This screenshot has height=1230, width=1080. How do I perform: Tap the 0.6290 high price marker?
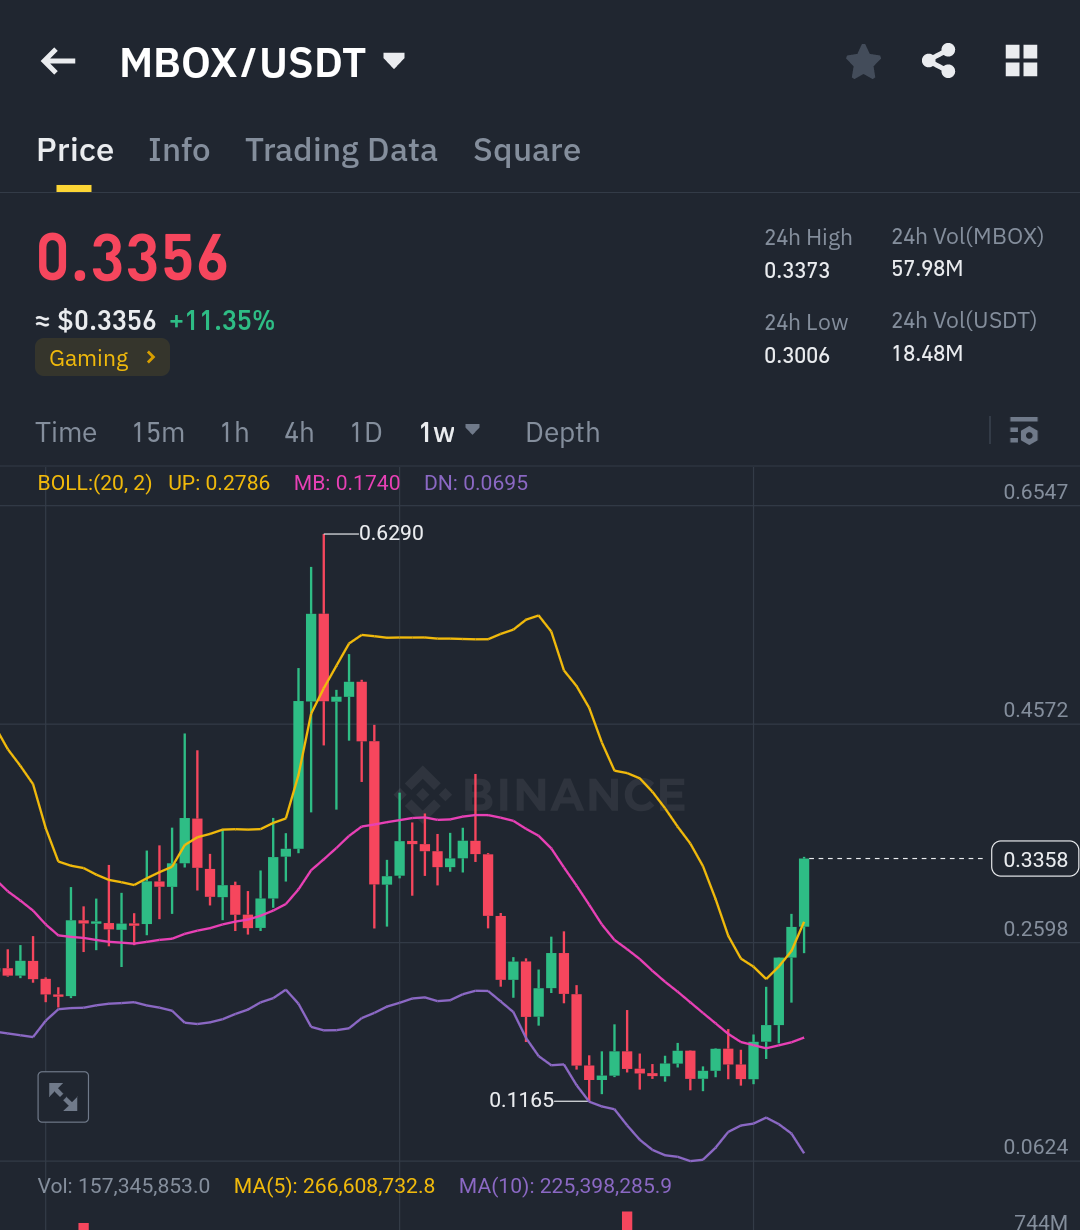pyautogui.click(x=391, y=533)
